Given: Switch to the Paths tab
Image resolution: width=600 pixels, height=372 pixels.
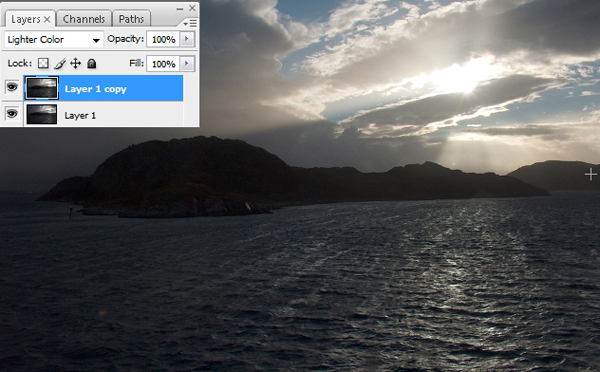Looking at the screenshot, I should (x=131, y=19).
